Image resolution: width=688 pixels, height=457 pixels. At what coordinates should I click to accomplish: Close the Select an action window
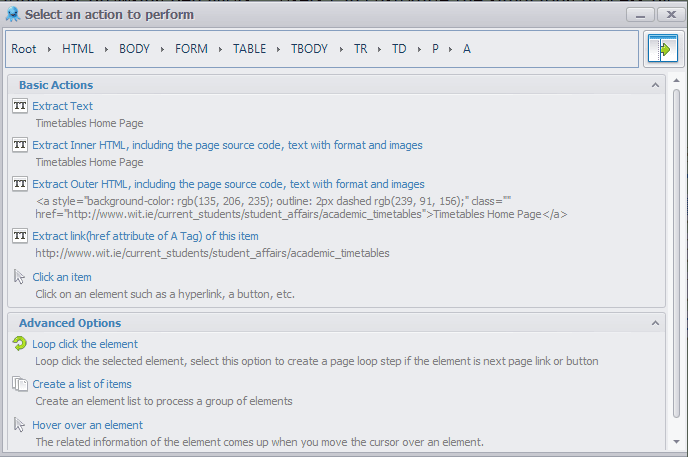[671, 15]
